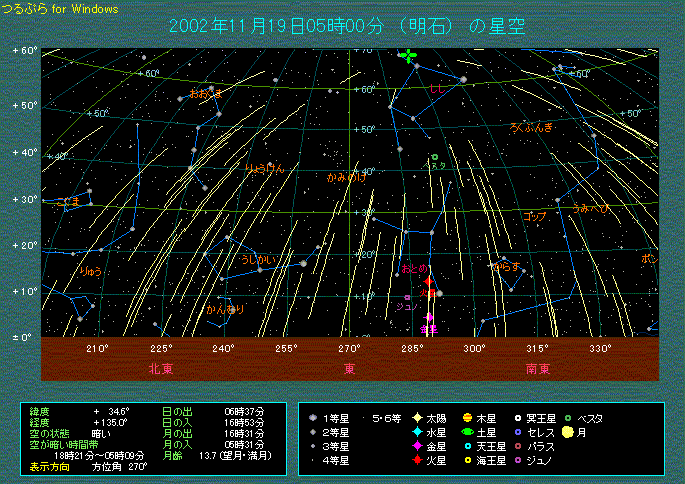Select the magenta Venus marker on the star map
This screenshot has width=685, height=484.
pos(430,317)
